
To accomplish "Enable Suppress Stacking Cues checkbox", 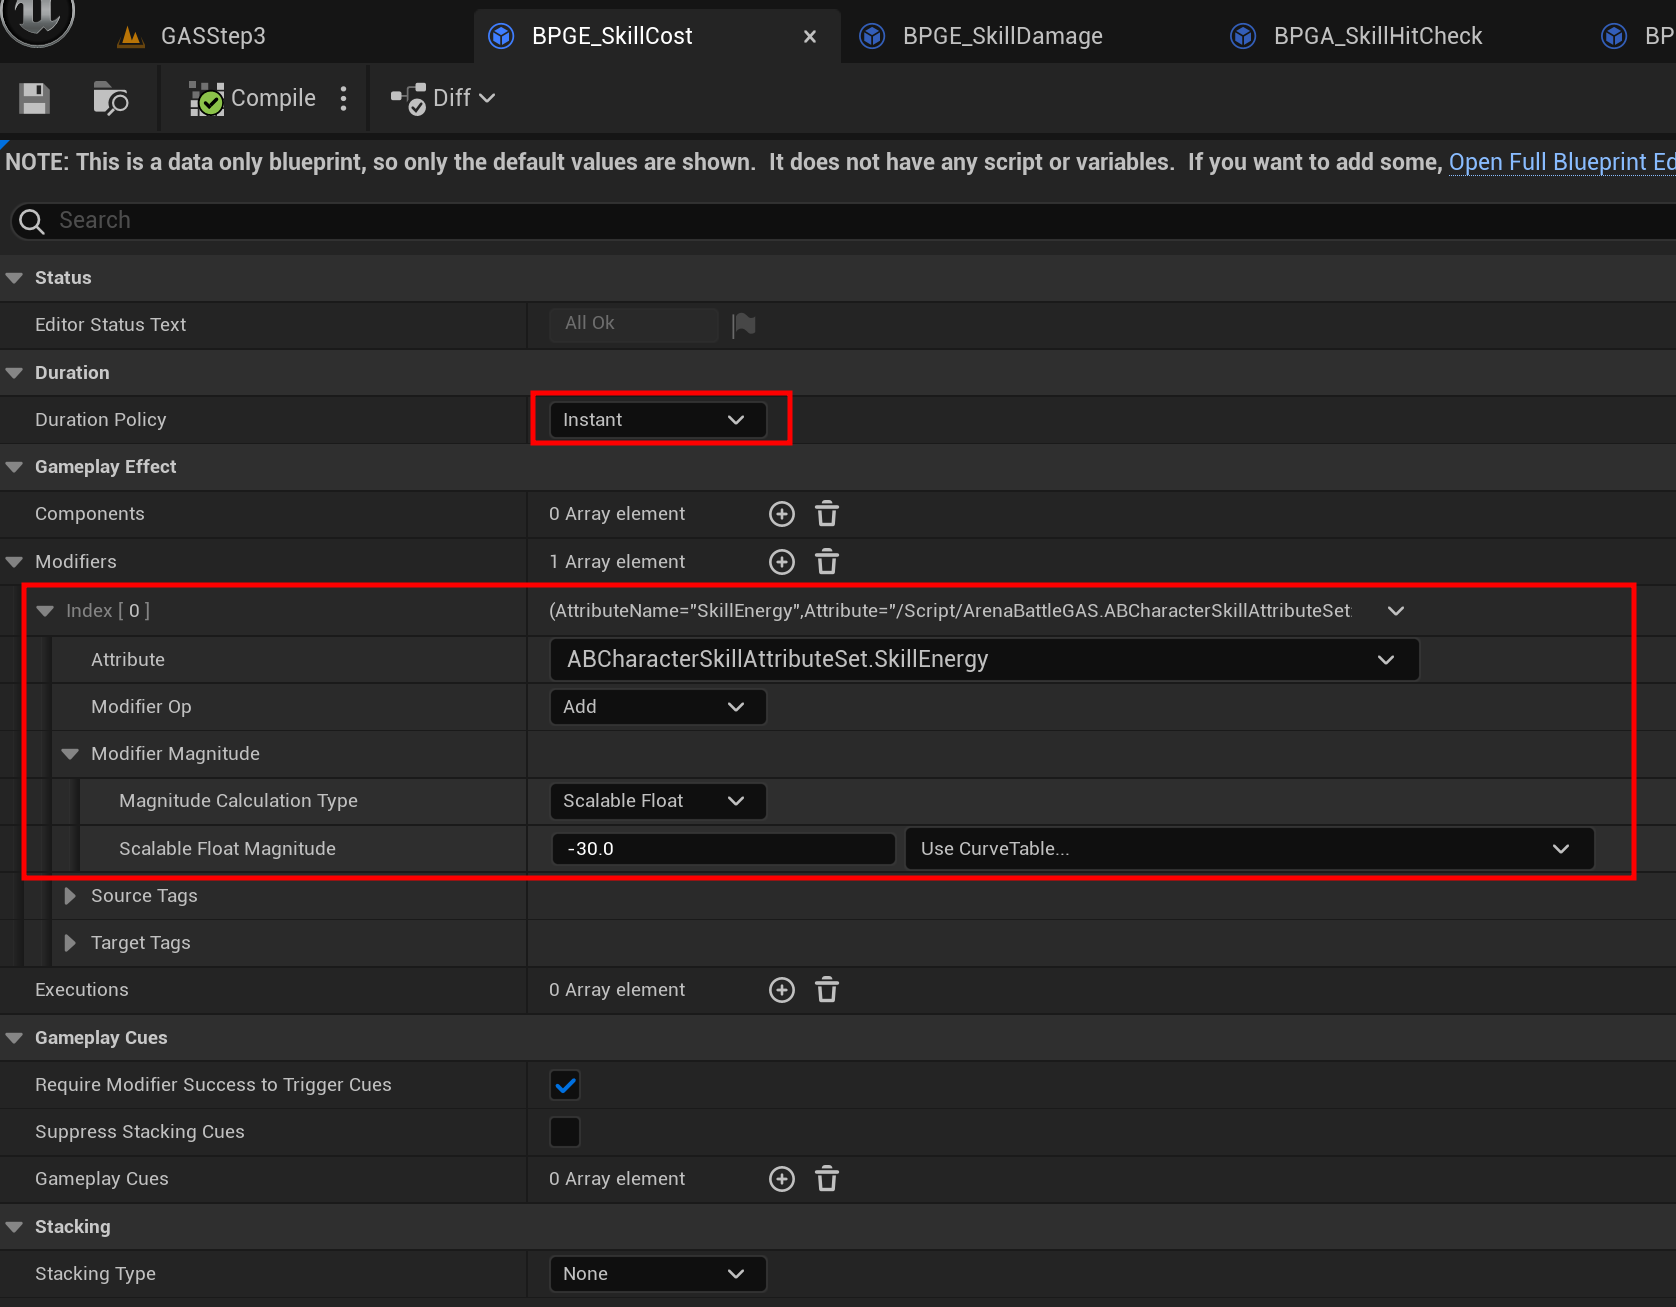I will (565, 1132).
